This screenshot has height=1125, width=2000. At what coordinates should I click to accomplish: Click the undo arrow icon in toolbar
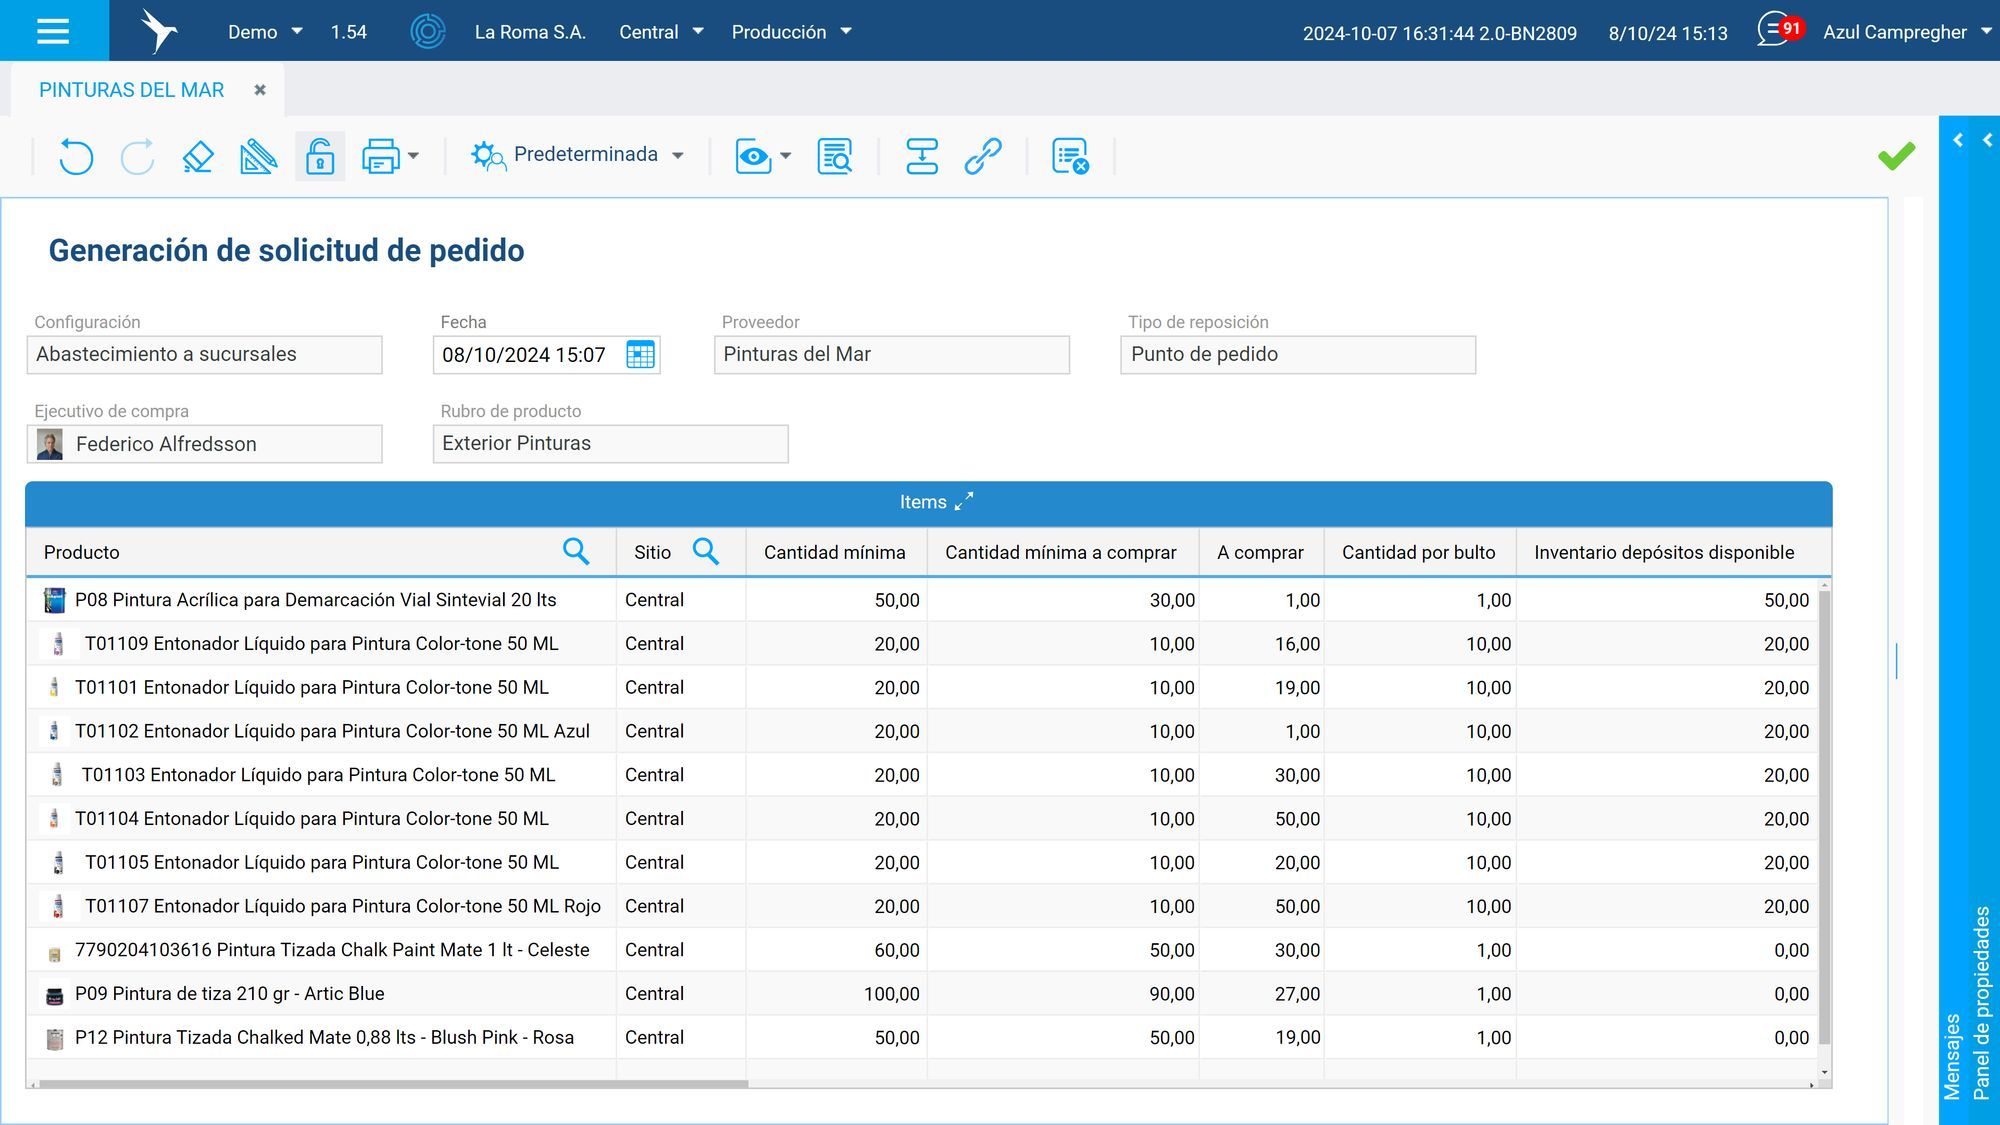(76, 156)
